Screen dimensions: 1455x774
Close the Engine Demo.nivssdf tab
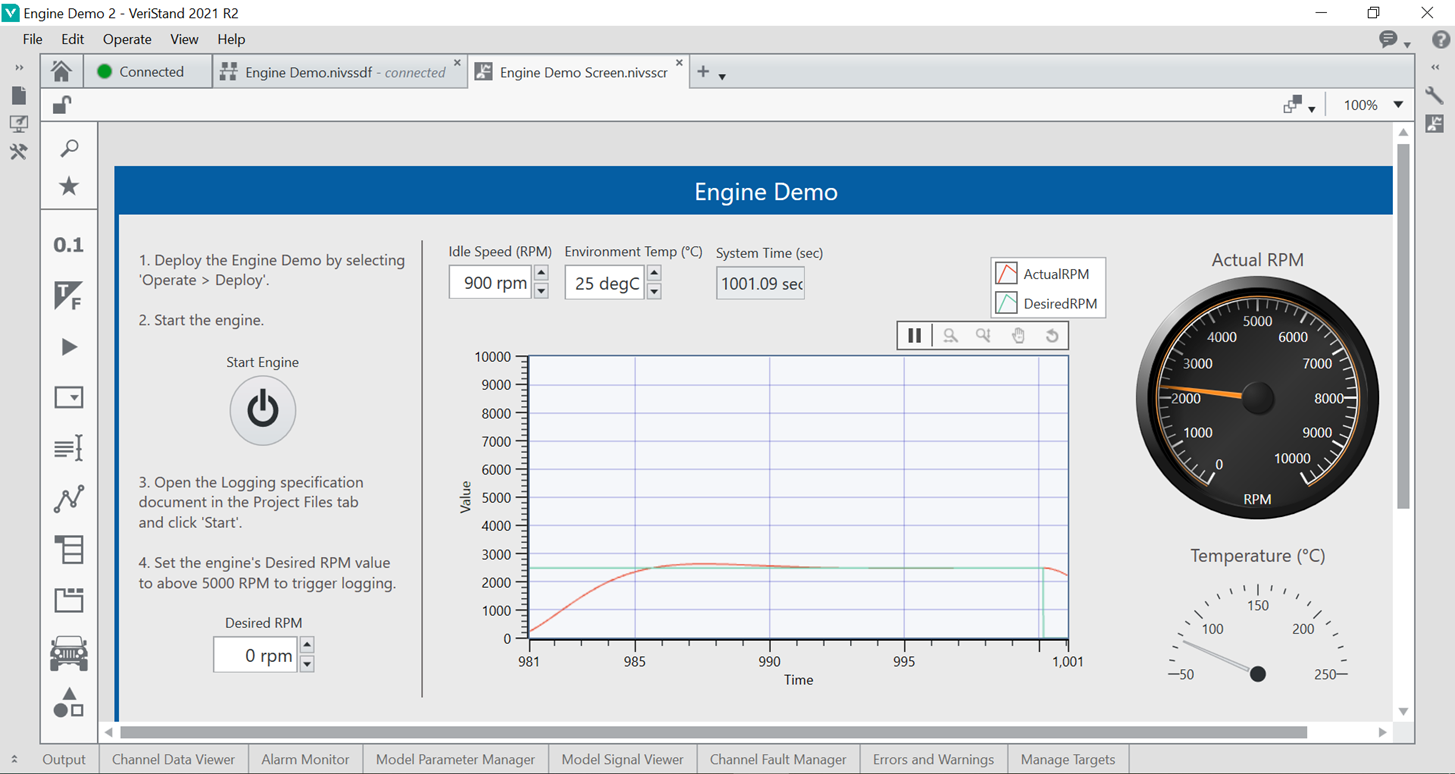pos(457,63)
